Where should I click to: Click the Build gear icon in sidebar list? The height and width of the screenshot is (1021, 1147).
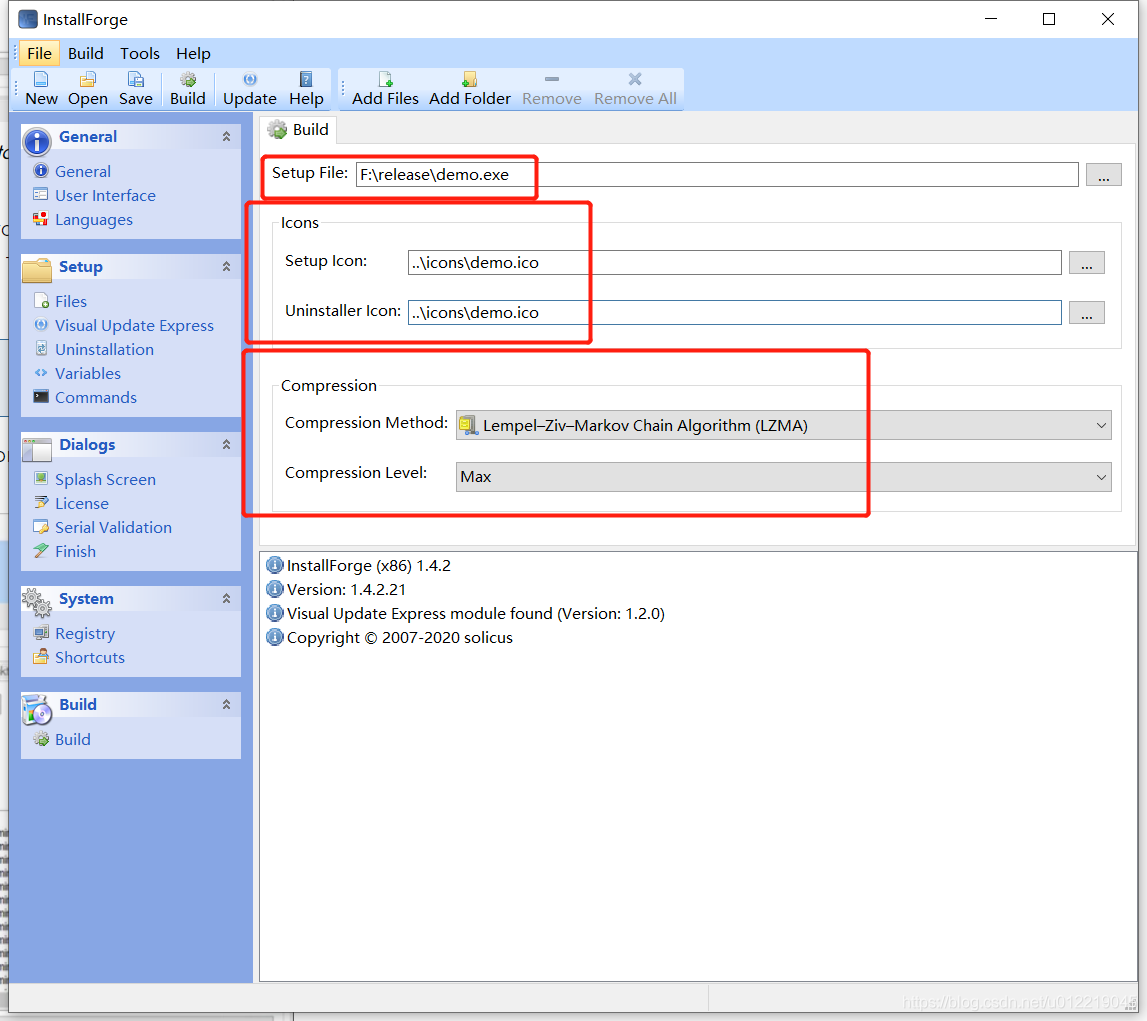(x=41, y=739)
